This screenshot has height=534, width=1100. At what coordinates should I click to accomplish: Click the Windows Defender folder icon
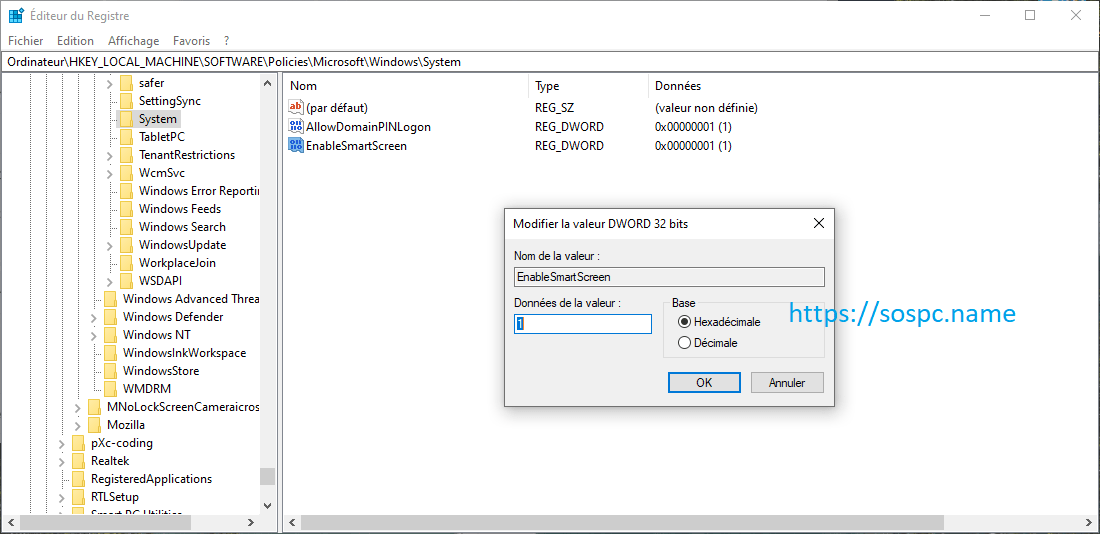tap(110, 317)
